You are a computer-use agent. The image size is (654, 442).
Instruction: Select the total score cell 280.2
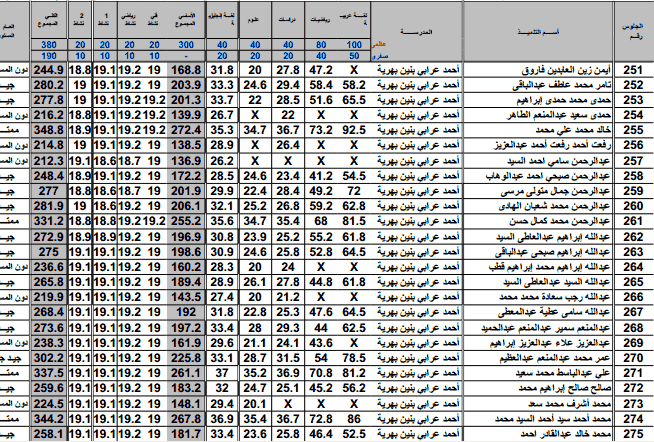pyautogui.click(x=49, y=85)
